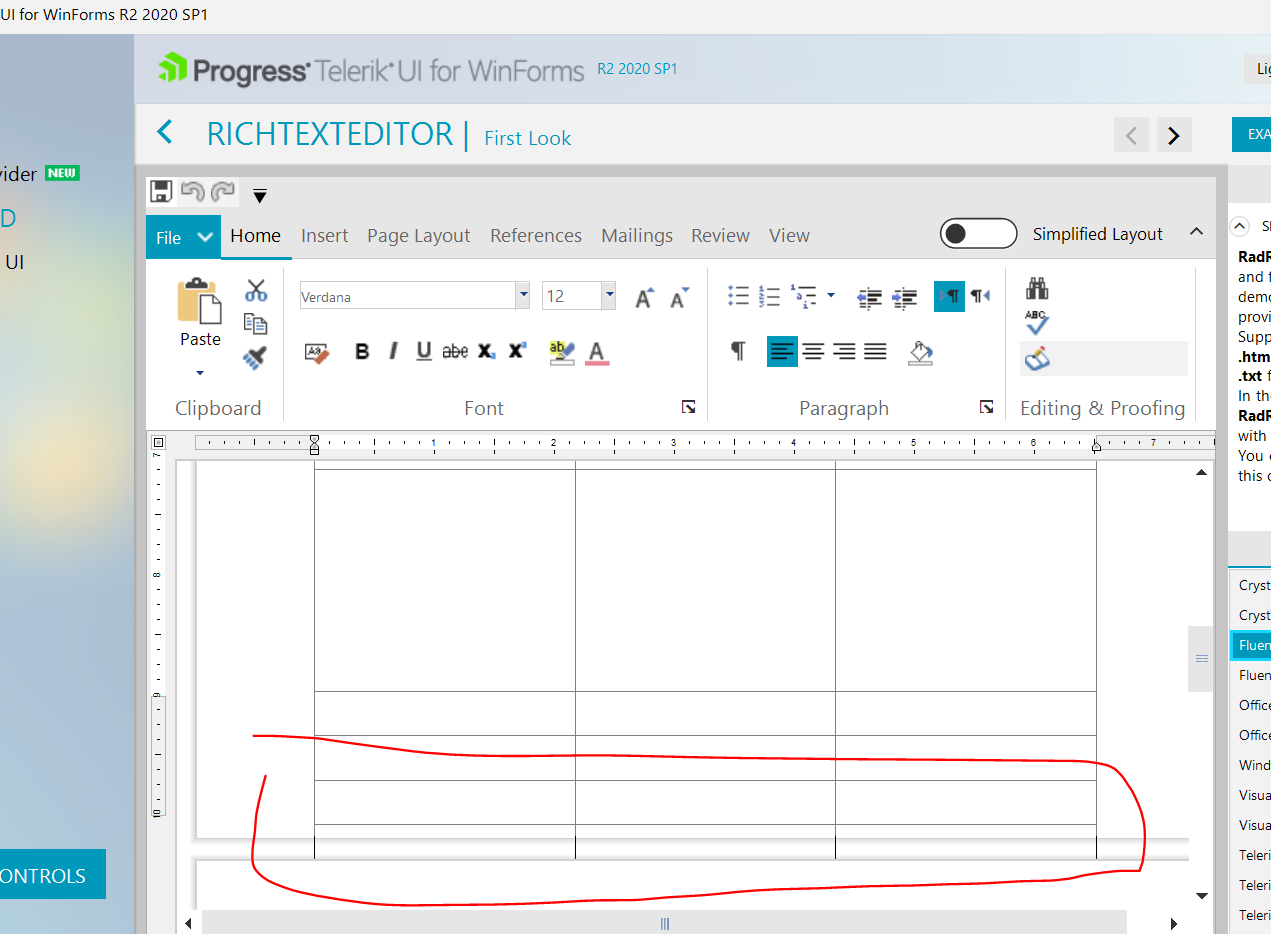Viewport: 1271px width, 934px height.
Task: Switch to the Insert ribbon tab
Action: tap(325, 236)
